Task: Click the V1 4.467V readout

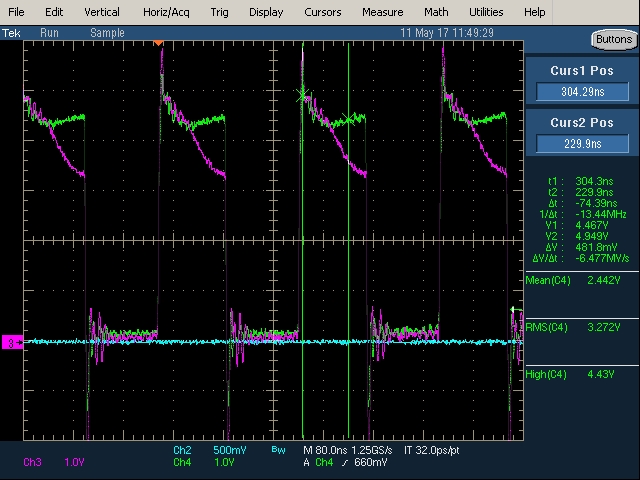Action: coord(577,225)
